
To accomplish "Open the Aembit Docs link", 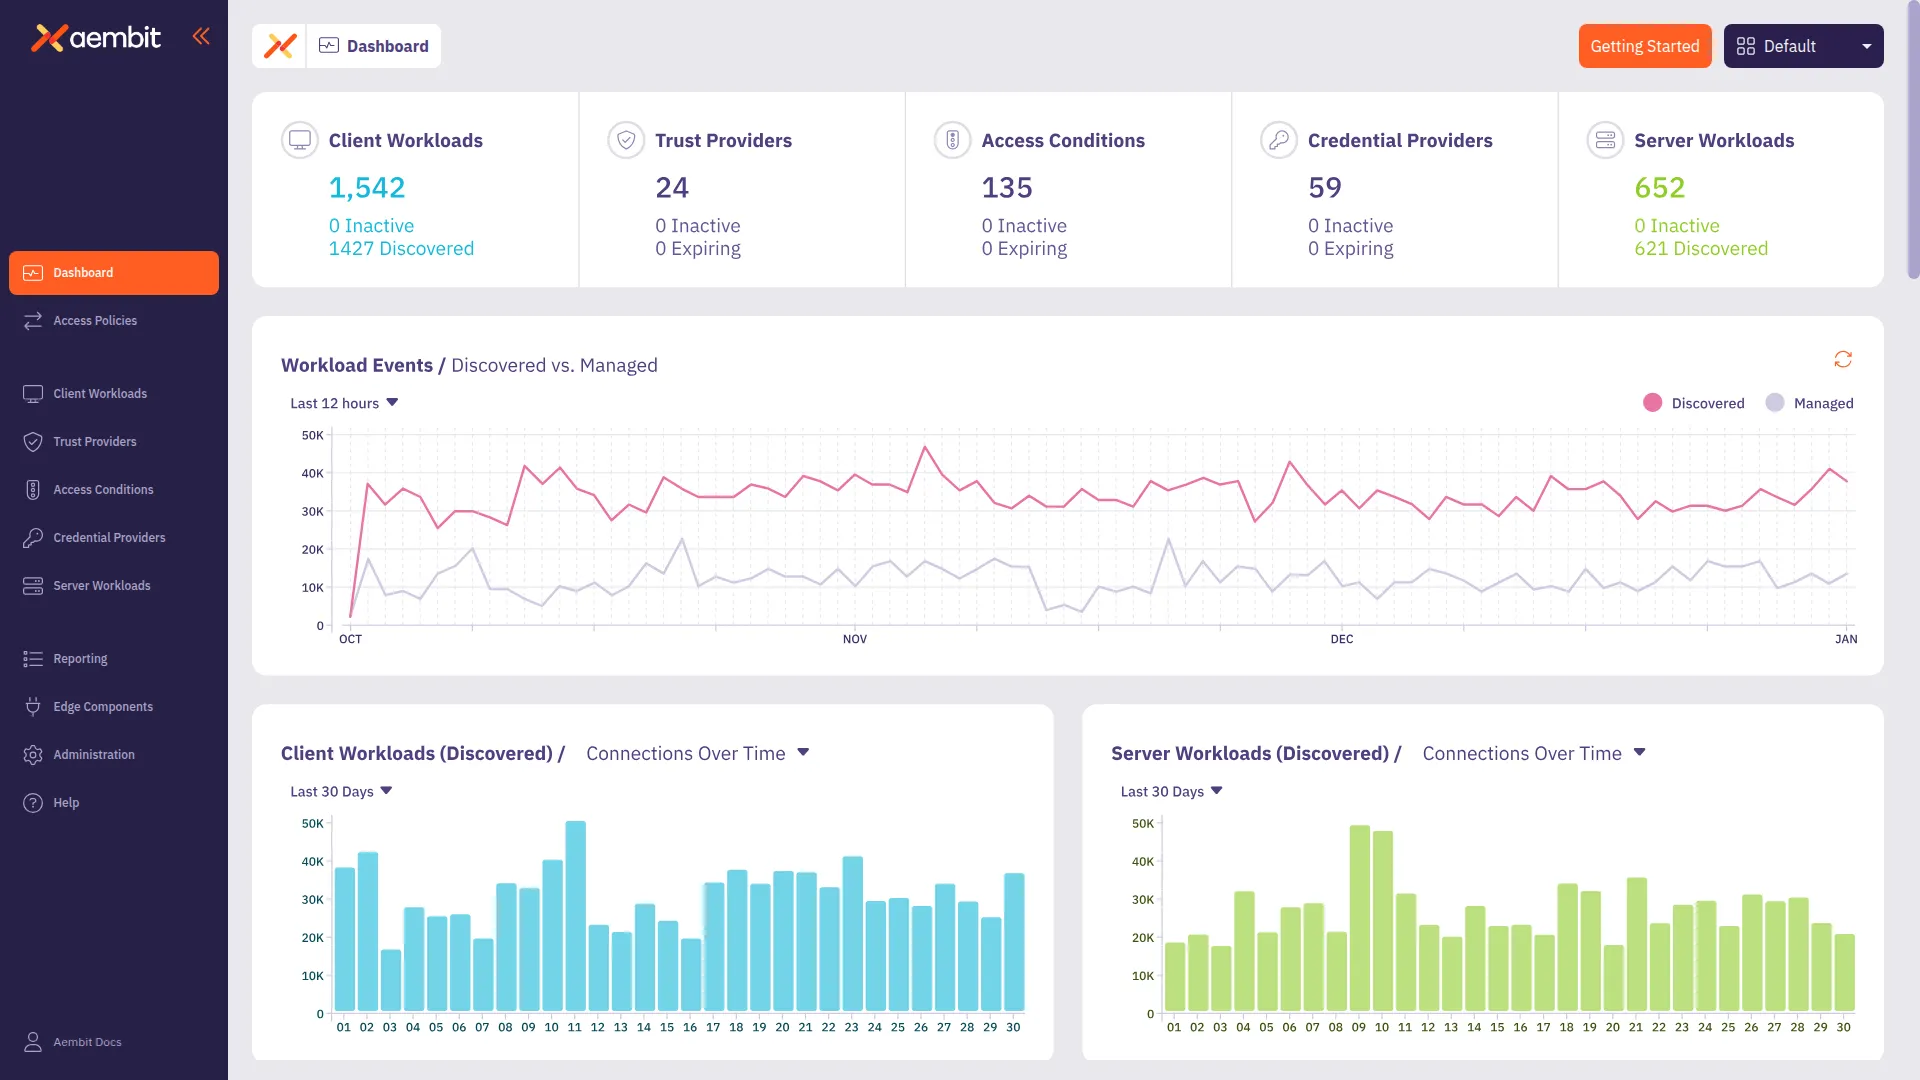I will click(x=86, y=1042).
